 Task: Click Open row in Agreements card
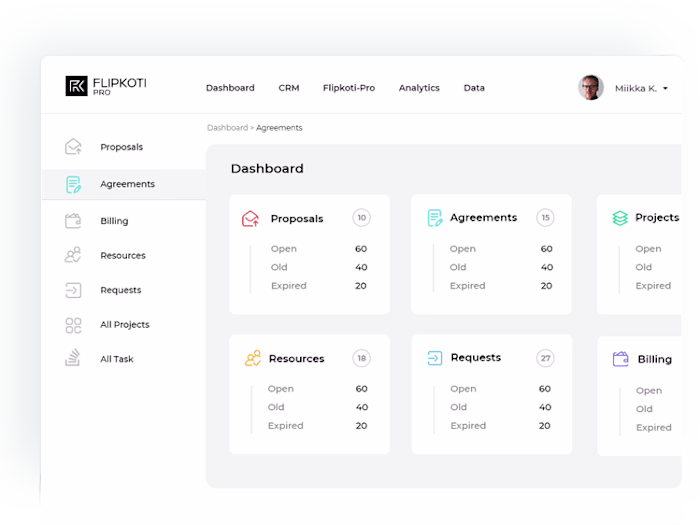click(x=501, y=249)
